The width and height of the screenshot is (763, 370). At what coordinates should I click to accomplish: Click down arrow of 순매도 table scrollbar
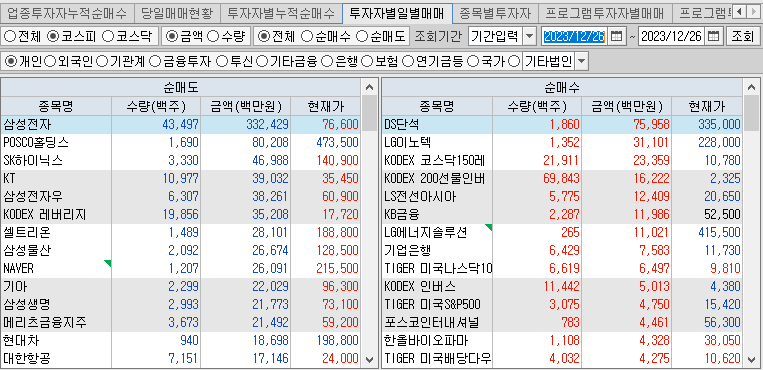point(369,360)
